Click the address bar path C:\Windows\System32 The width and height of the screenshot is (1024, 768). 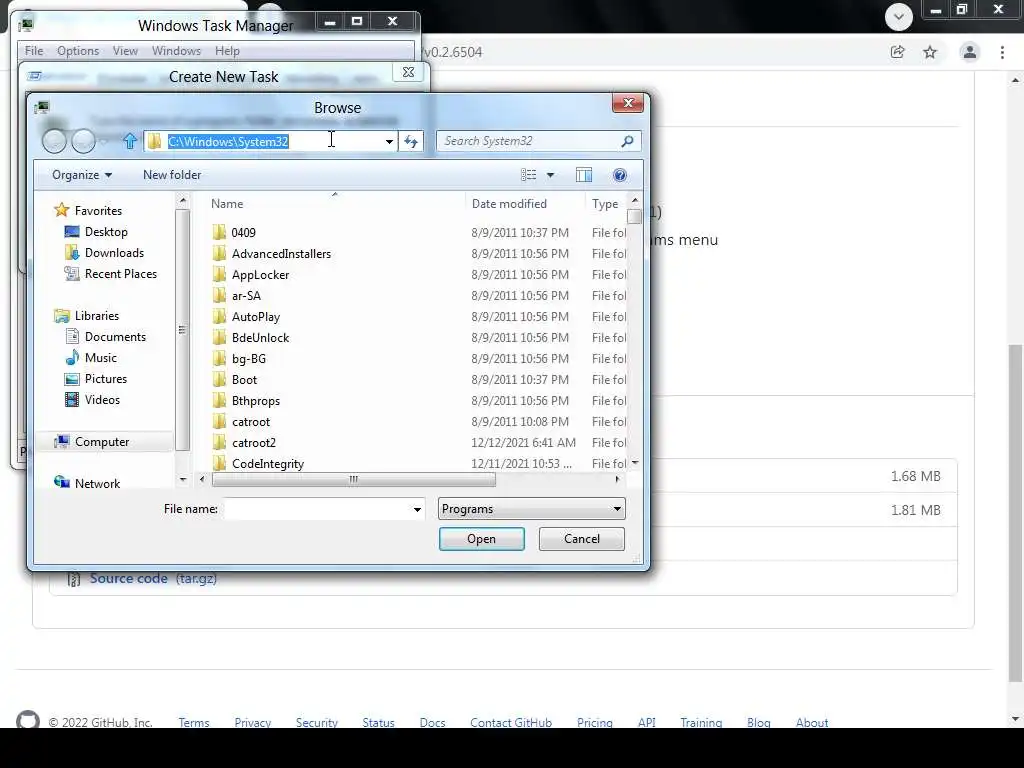[x=228, y=141]
